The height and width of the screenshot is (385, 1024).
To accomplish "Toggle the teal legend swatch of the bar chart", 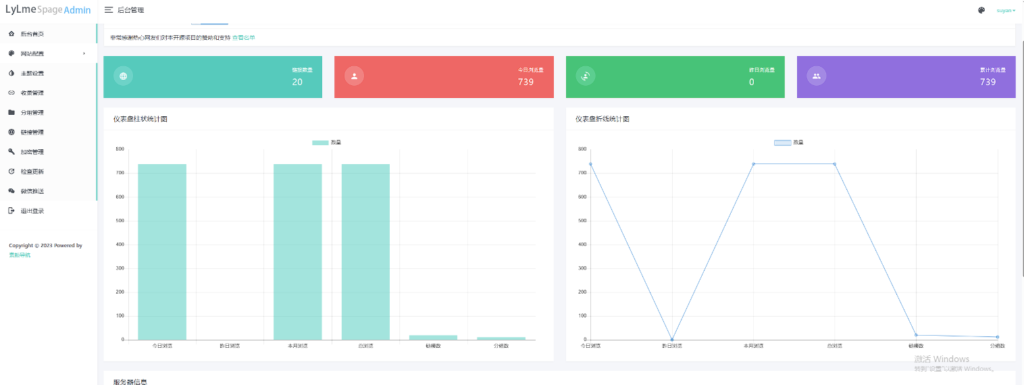I will pyautogui.click(x=320, y=142).
